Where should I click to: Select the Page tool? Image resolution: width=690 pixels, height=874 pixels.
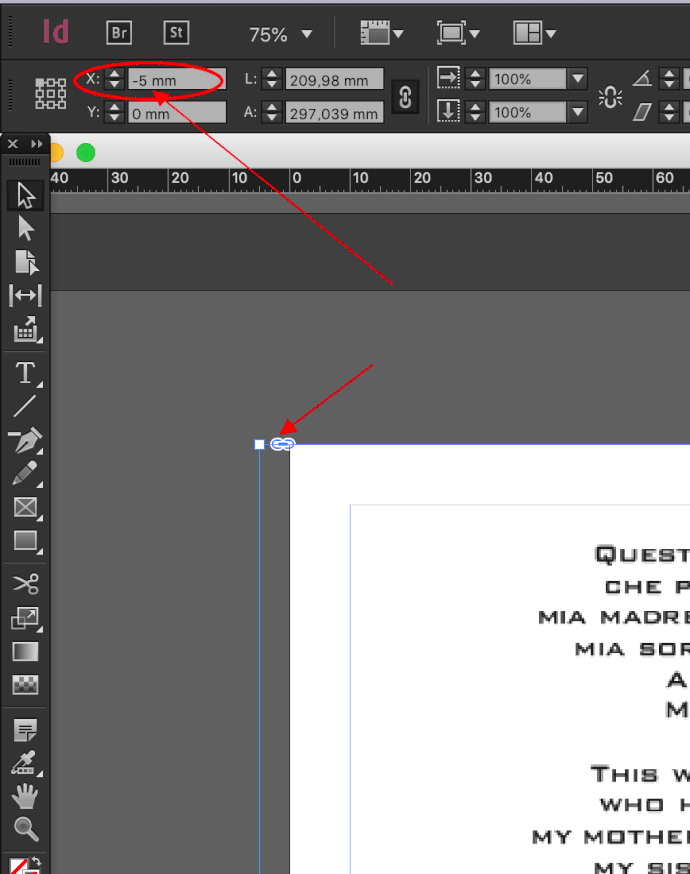point(26,262)
